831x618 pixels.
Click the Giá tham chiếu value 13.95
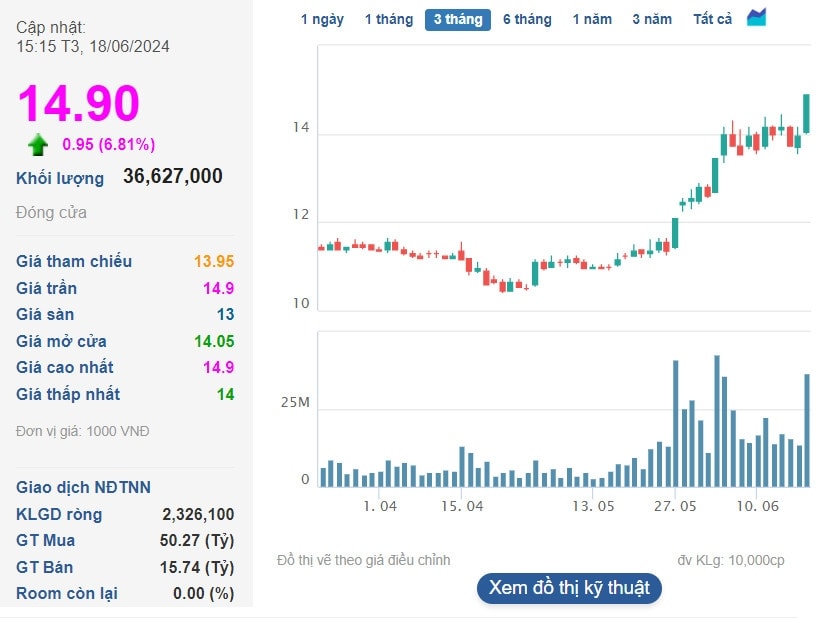(x=214, y=261)
